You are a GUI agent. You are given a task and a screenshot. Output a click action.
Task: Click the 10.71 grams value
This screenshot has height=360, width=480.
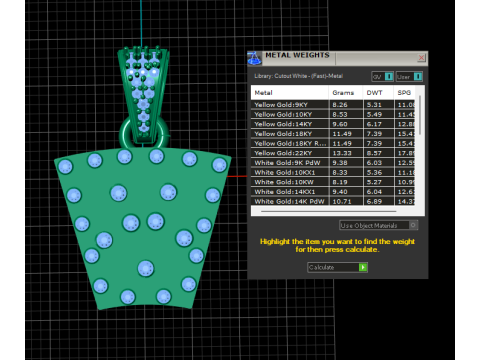click(x=342, y=201)
